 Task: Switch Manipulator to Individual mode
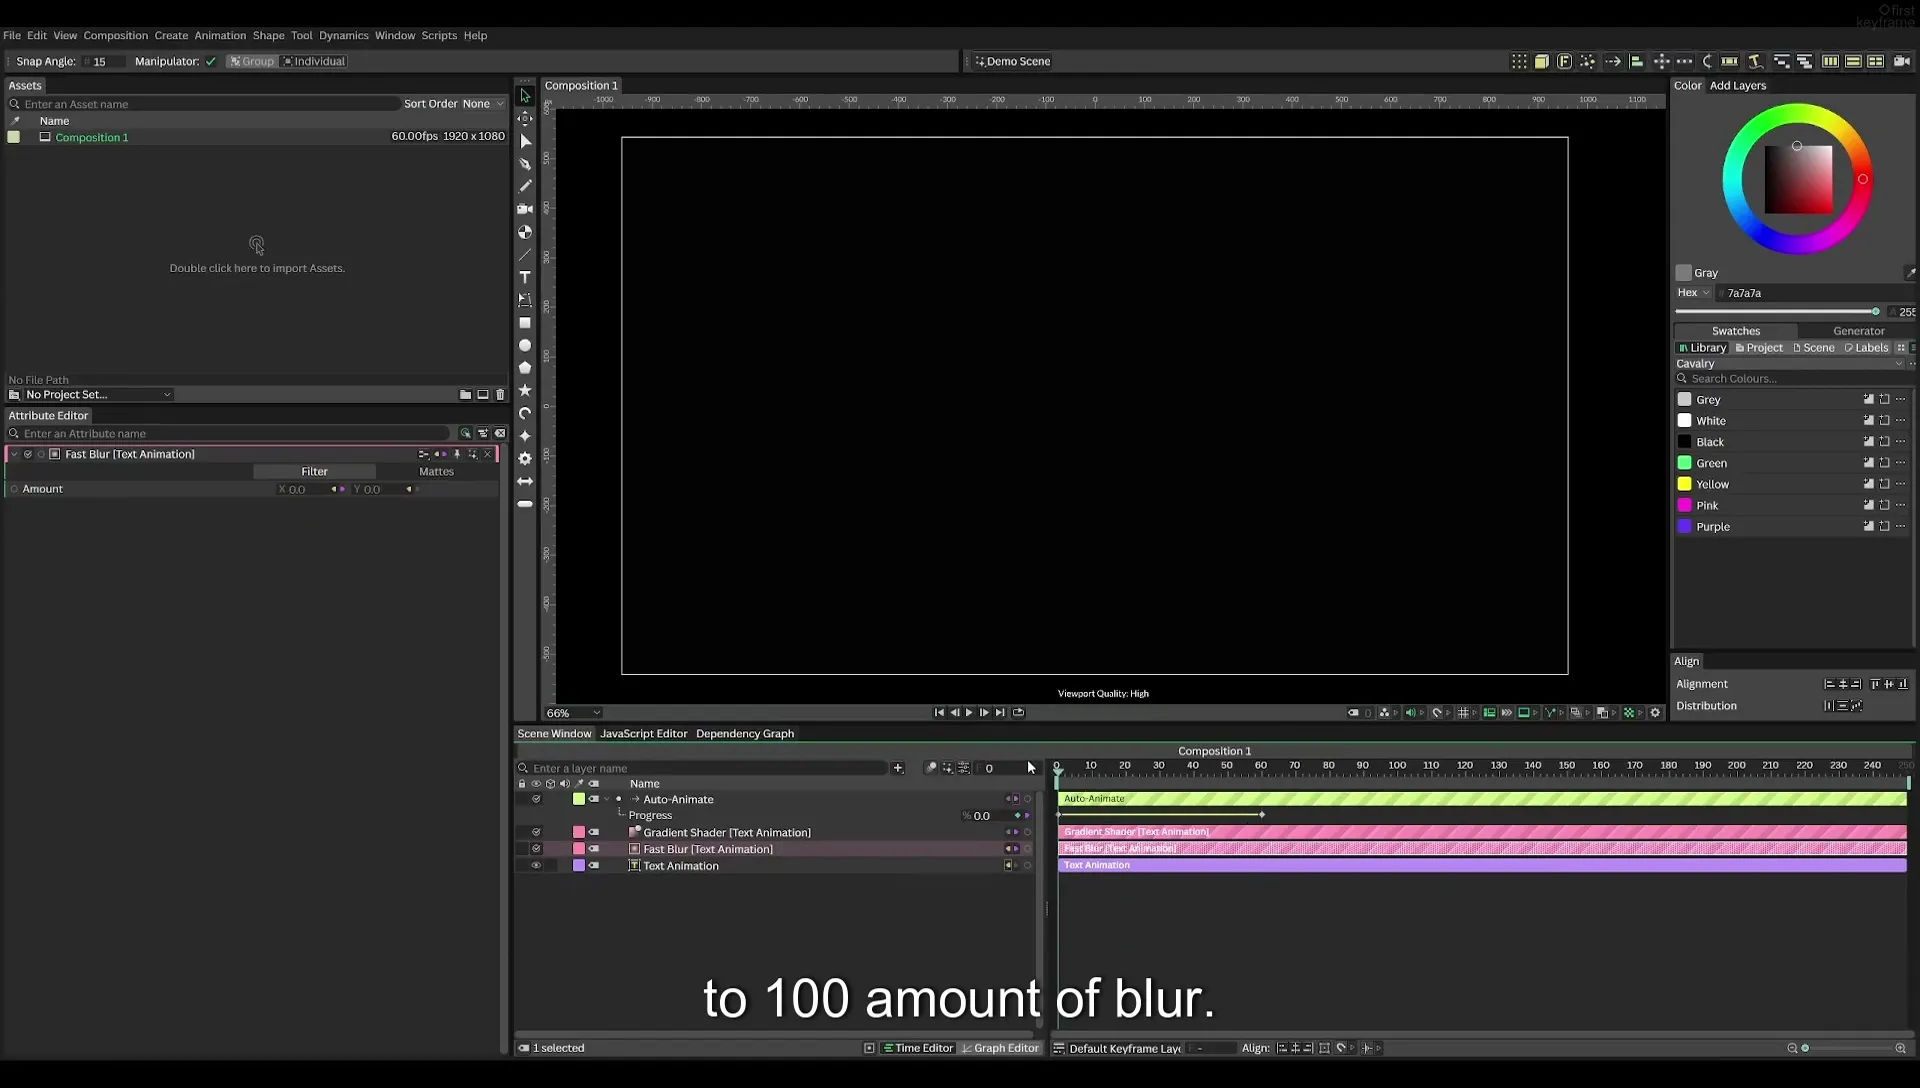[x=314, y=62]
